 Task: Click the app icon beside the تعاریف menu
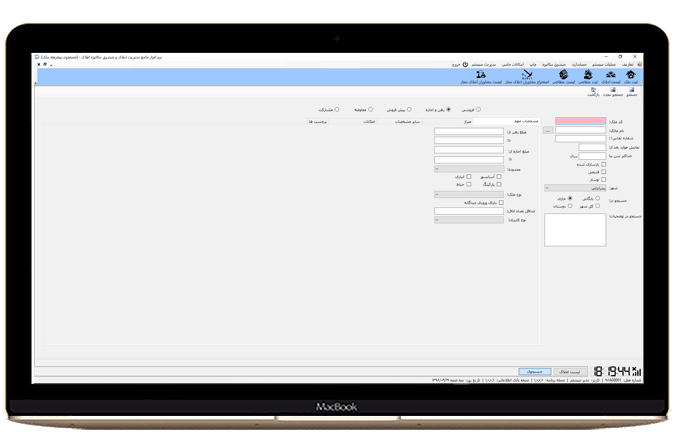640,65
